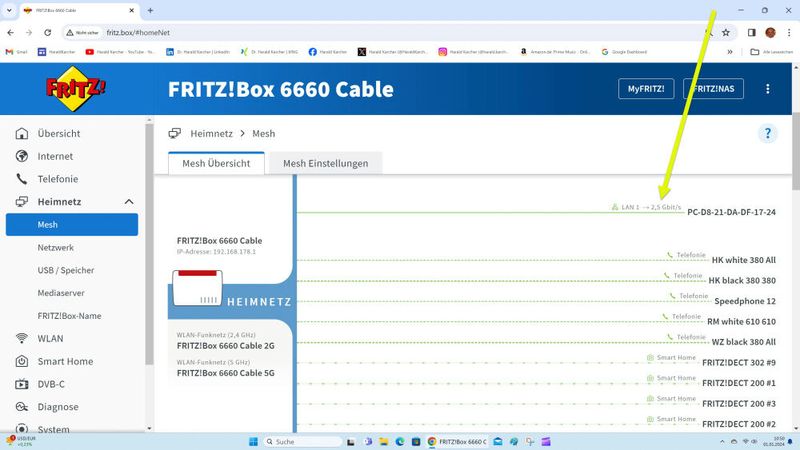Click the Heimnetz breadcrumb link
Viewport: 800px width, 450px height.
211,134
